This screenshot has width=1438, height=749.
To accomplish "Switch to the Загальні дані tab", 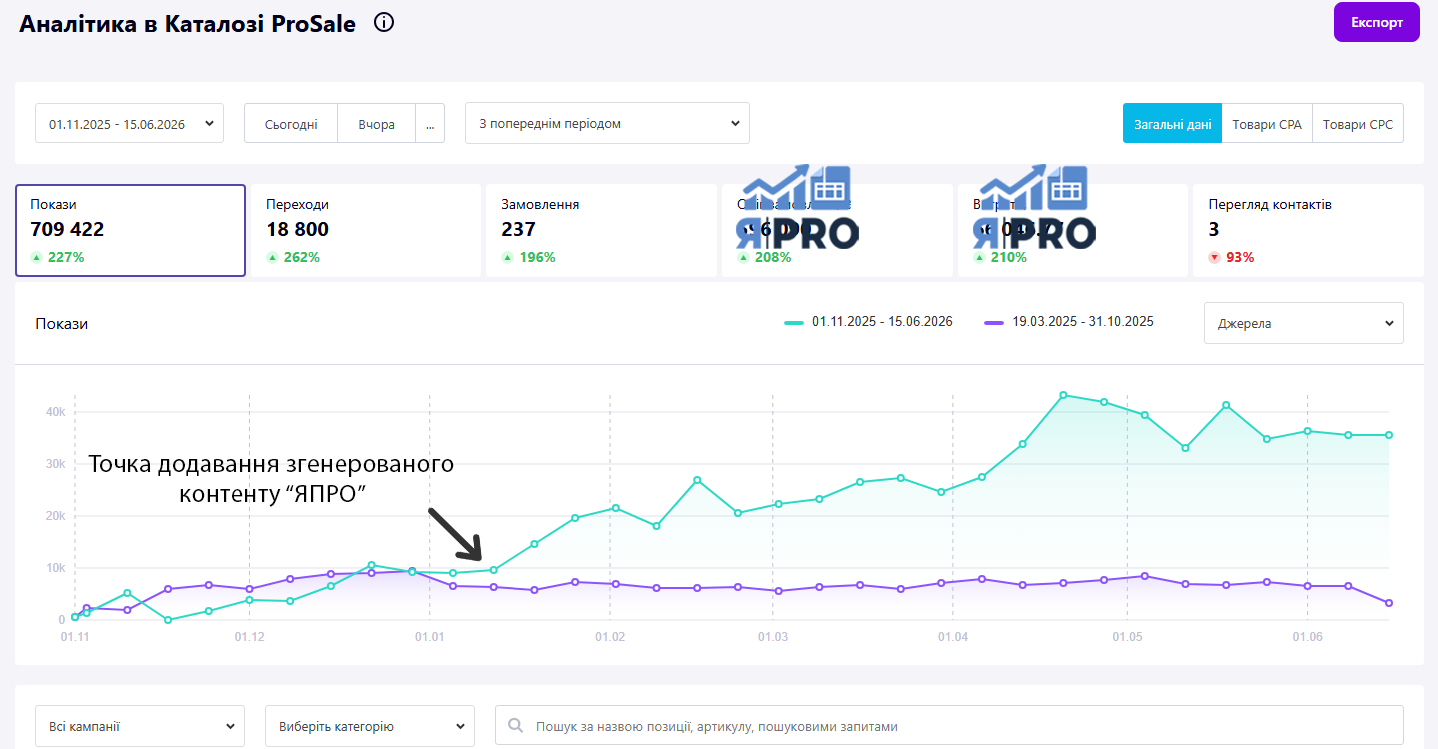I will tap(1172, 124).
